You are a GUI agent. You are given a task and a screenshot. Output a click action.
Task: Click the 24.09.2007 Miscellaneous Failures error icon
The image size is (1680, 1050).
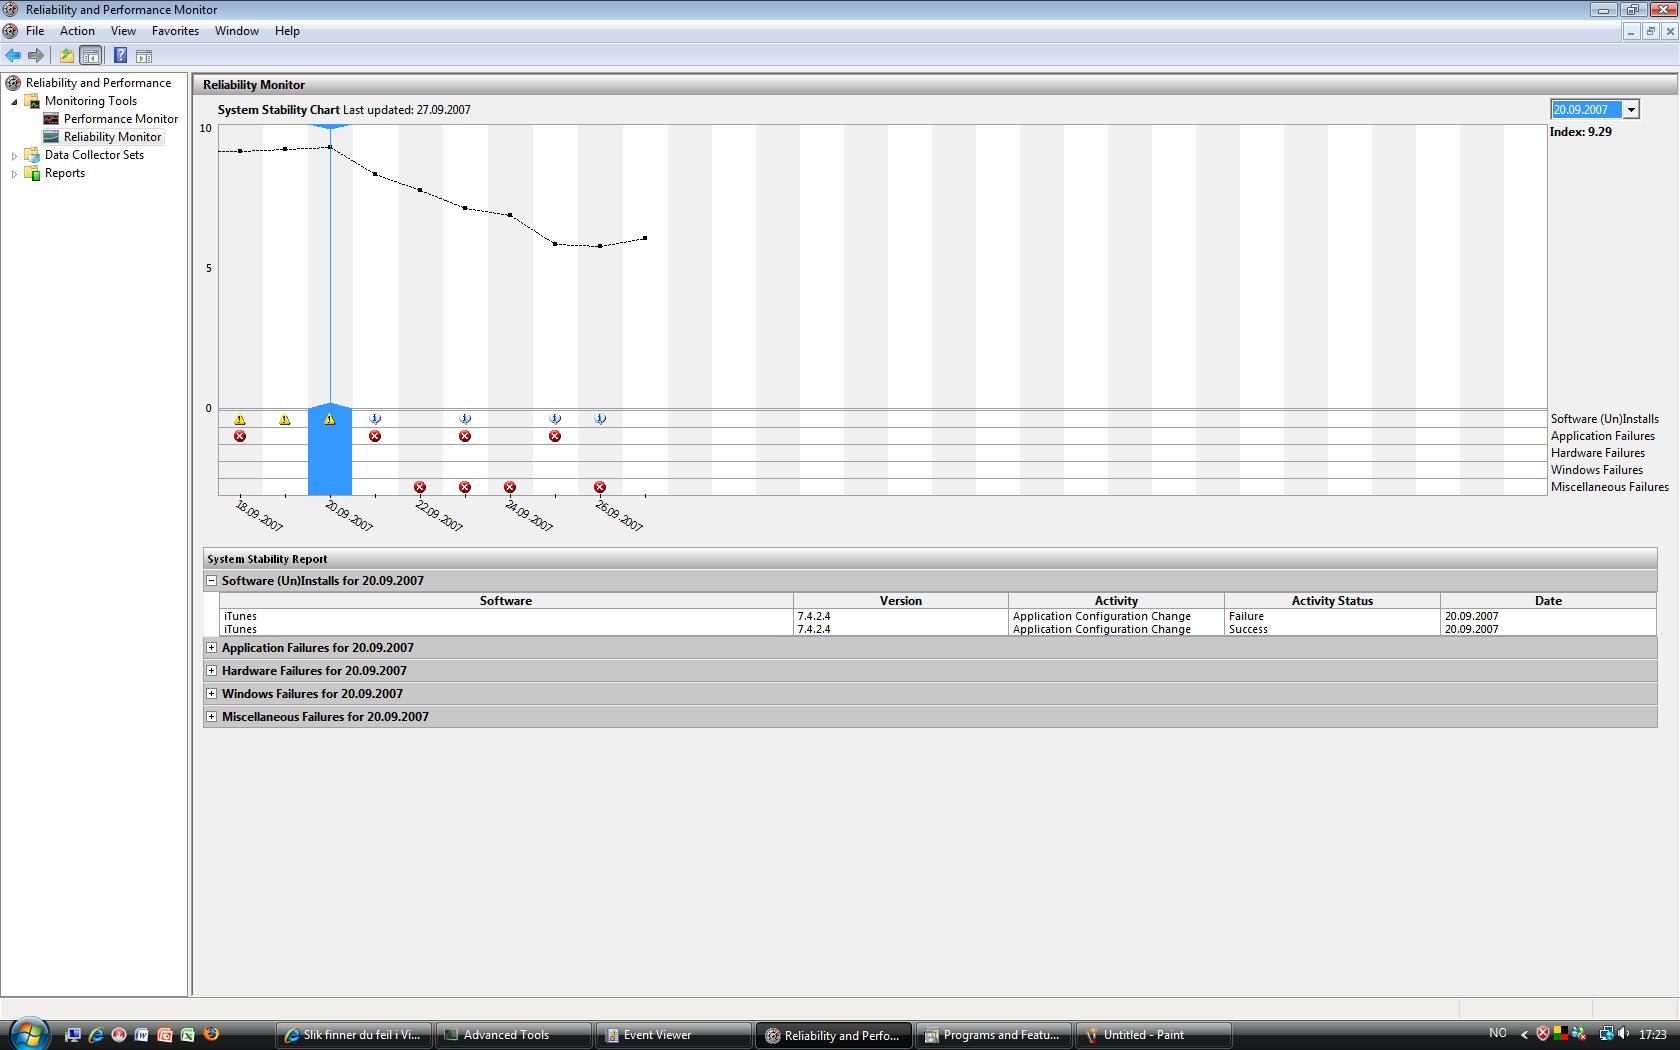tap(510, 488)
